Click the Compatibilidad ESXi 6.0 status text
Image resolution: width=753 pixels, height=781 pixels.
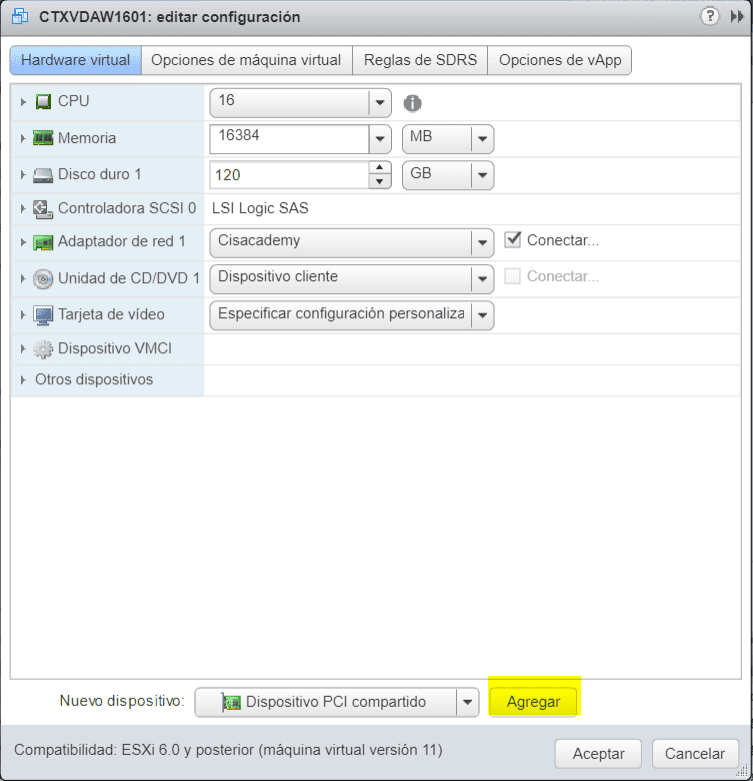coord(228,750)
